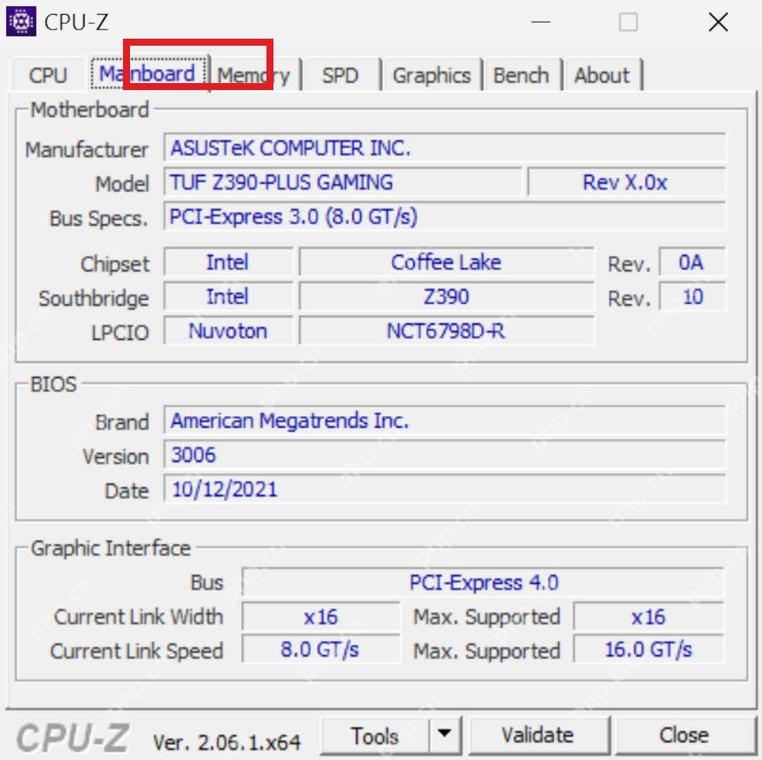Select the Mainboard tab
Image resolution: width=762 pixels, height=760 pixels.
[147, 74]
